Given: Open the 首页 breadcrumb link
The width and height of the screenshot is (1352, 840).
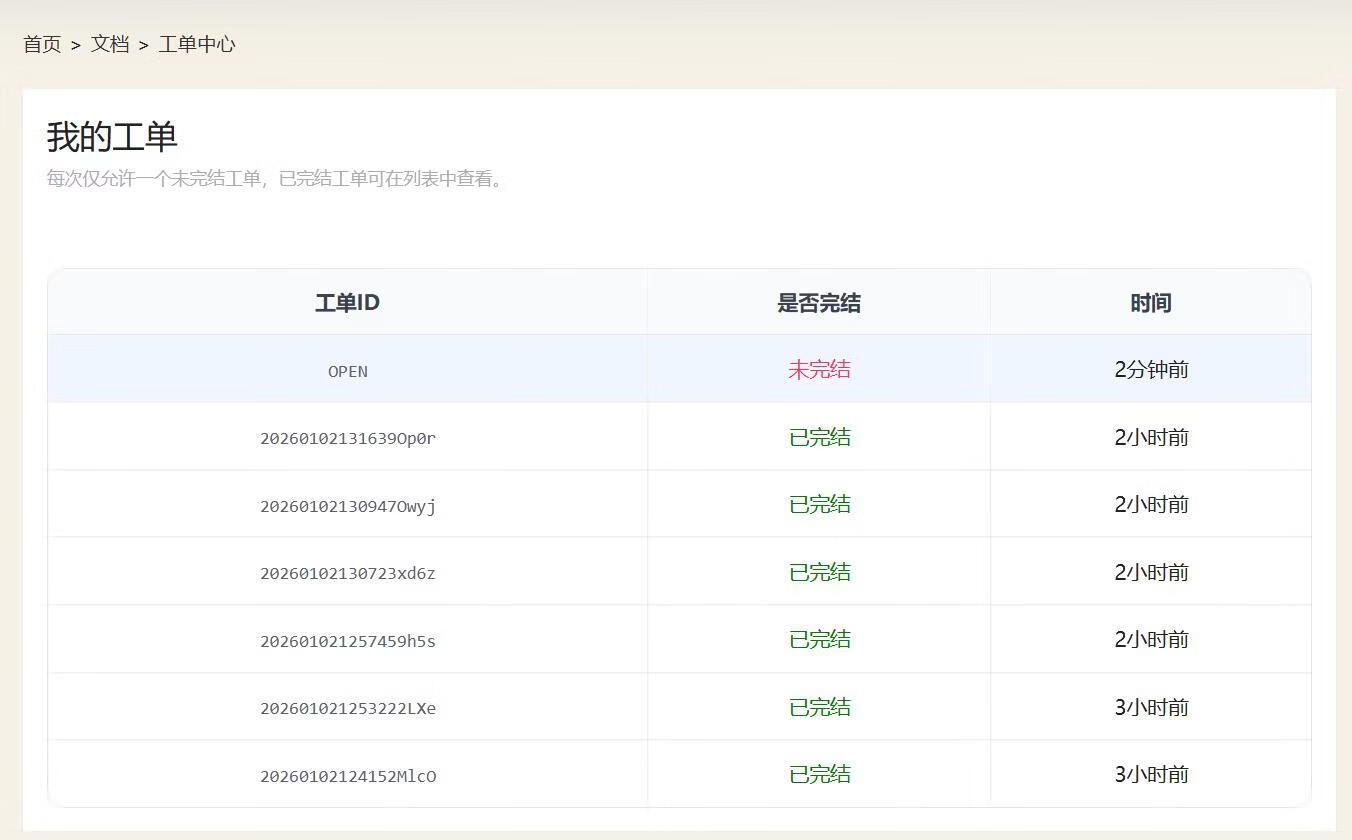Looking at the screenshot, I should pos(42,44).
